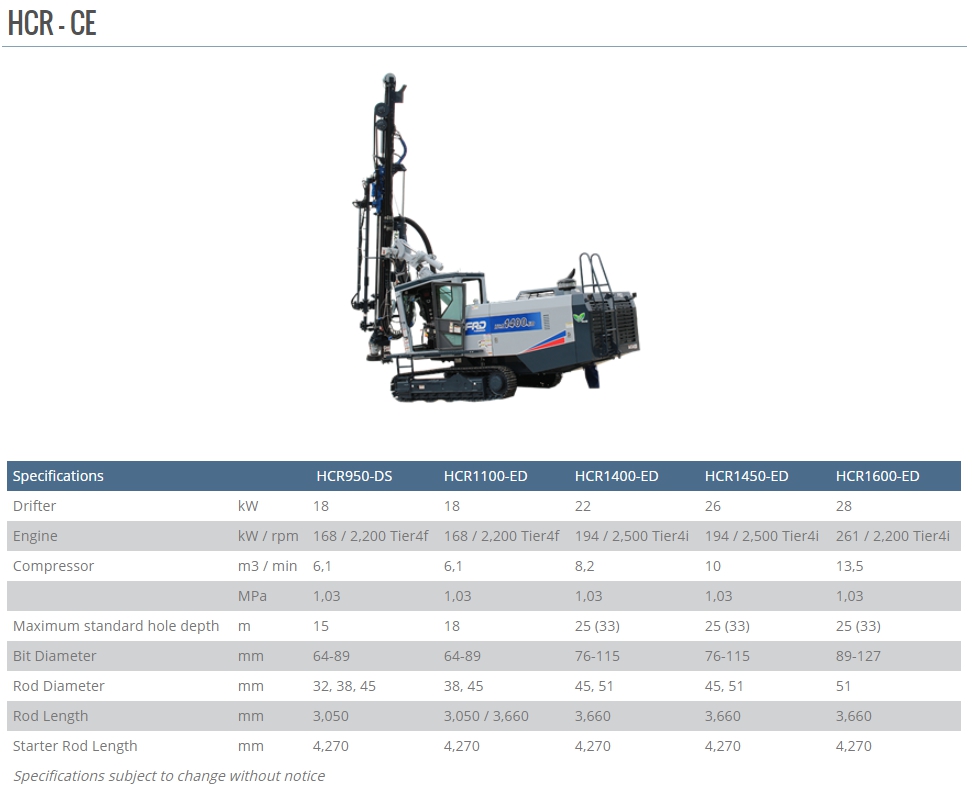Select the HCR1100-ED column header

pyautogui.click(x=486, y=476)
